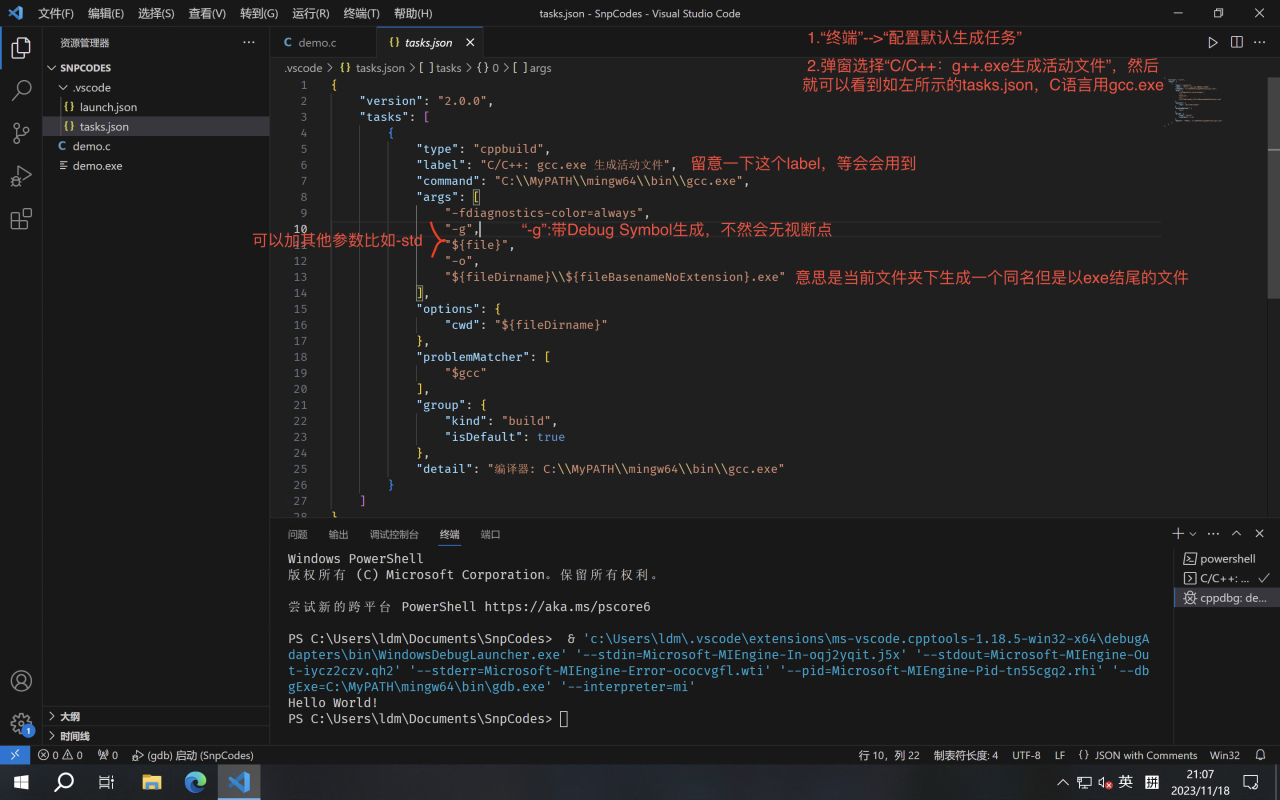Image resolution: width=1280 pixels, height=800 pixels.
Task: Click the editor vertical scrollbar
Action: (x=1273, y=187)
